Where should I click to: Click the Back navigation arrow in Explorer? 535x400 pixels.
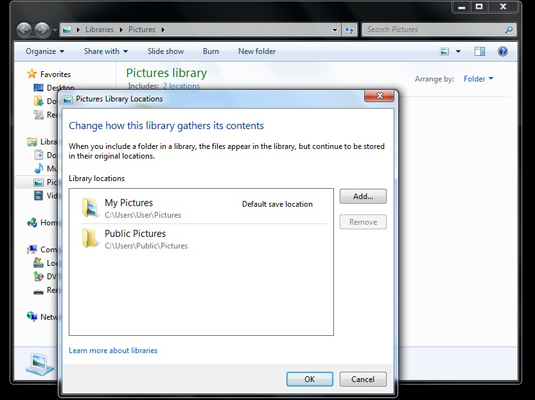(25, 30)
